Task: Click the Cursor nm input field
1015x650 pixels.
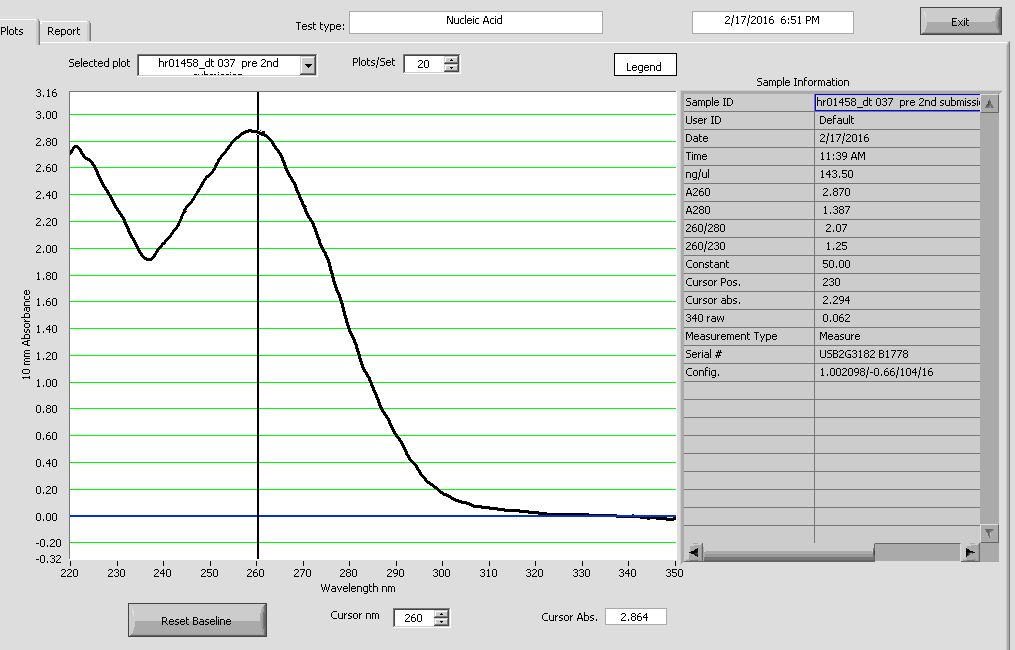Action: [x=413, y=618]
